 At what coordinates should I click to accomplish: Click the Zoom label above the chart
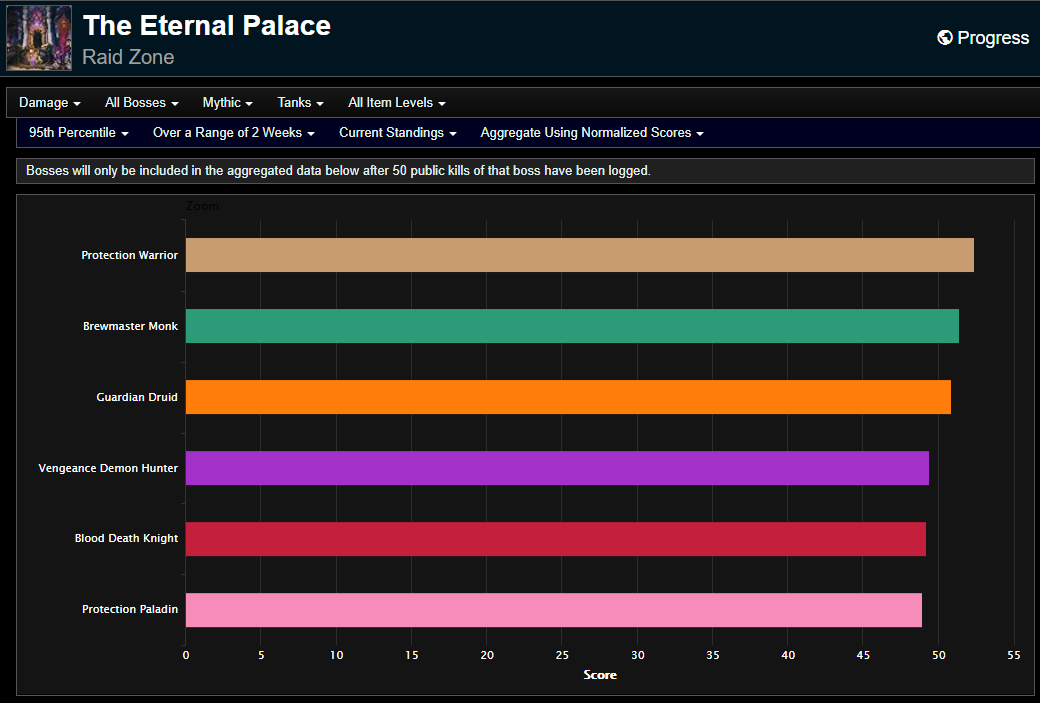coord(202,206)
